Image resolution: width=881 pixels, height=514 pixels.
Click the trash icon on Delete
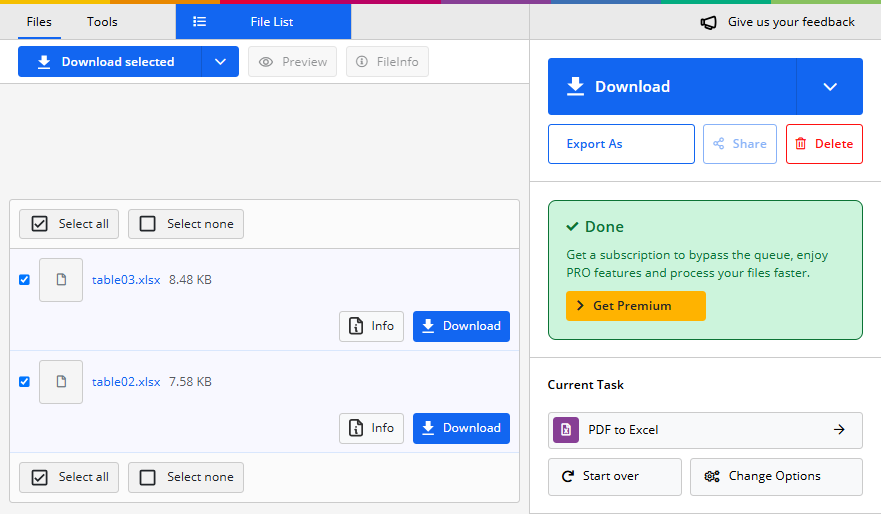coord(801,144)
